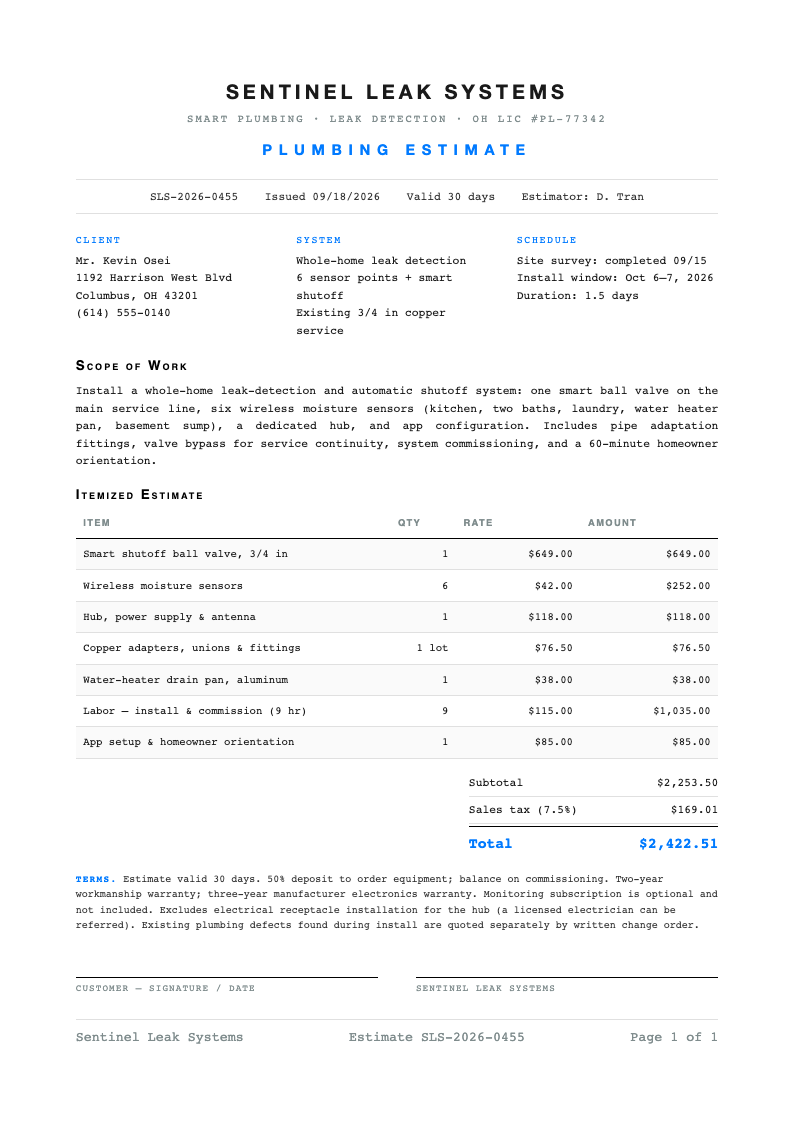Click Site survey: completed 09/15
The image size is (794, 1123).
611,261
